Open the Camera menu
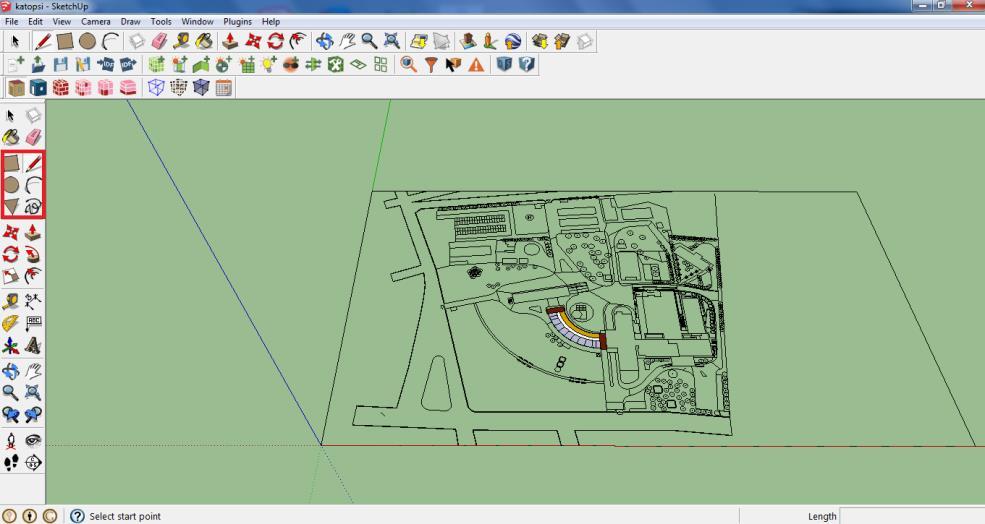The width and height of the screenshot is (985, 524). tap(95, 21)
